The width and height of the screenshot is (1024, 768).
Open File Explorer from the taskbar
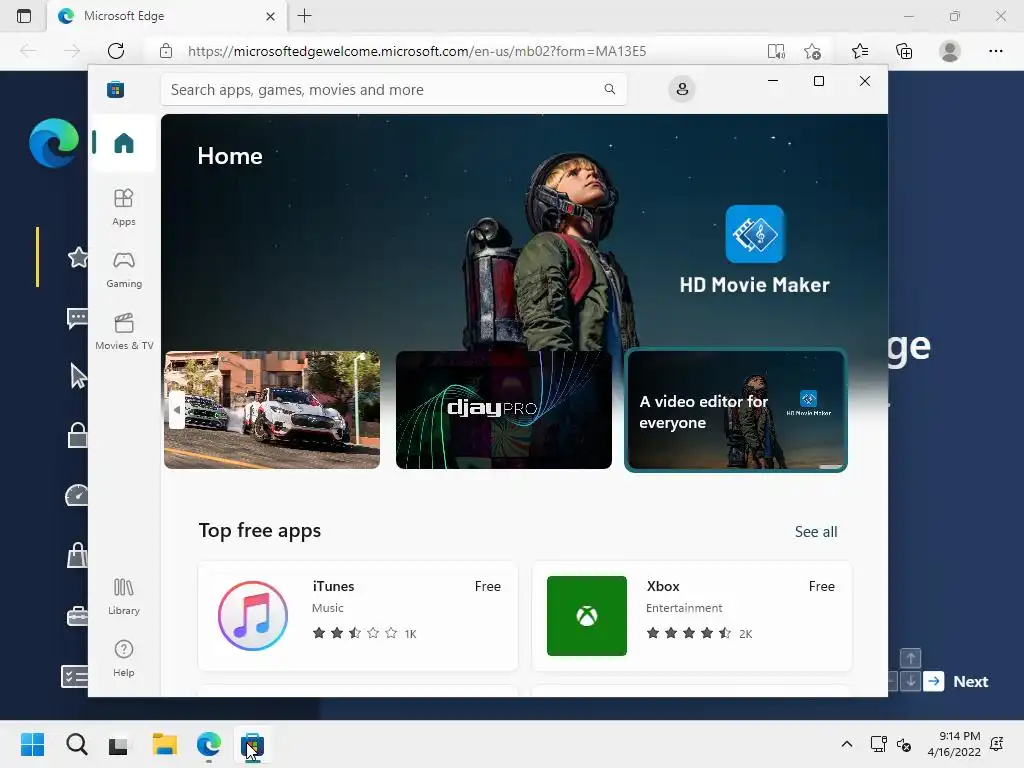pos(165,744)
